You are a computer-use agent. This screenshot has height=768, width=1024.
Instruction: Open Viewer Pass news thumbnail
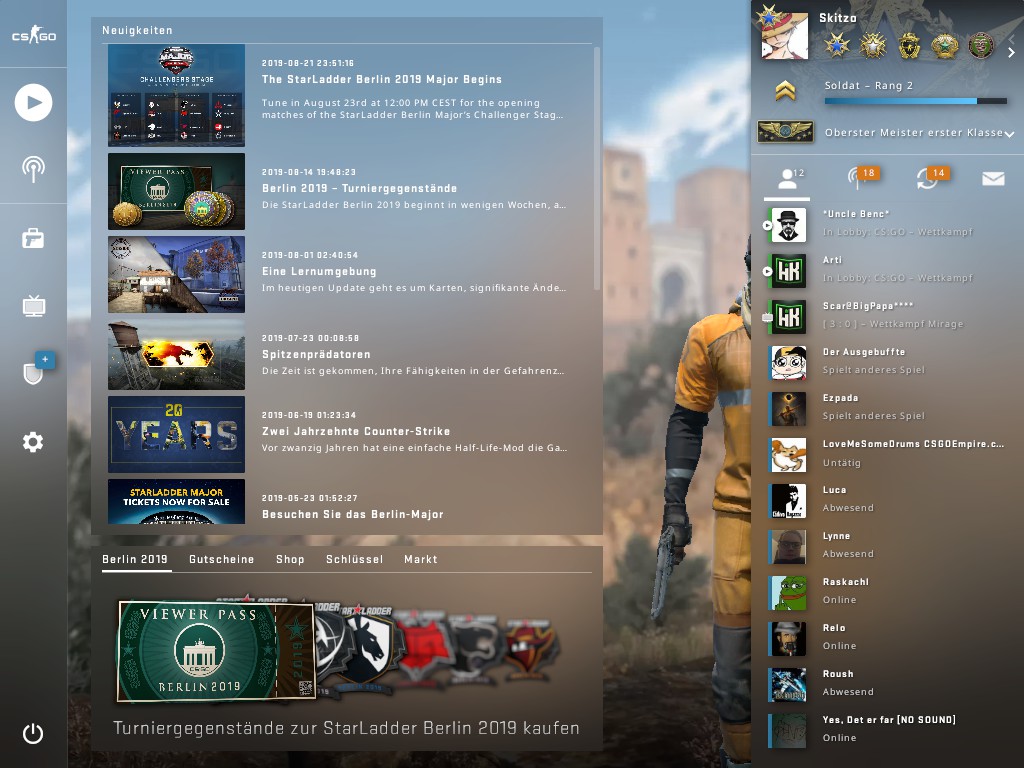(176, 191)
